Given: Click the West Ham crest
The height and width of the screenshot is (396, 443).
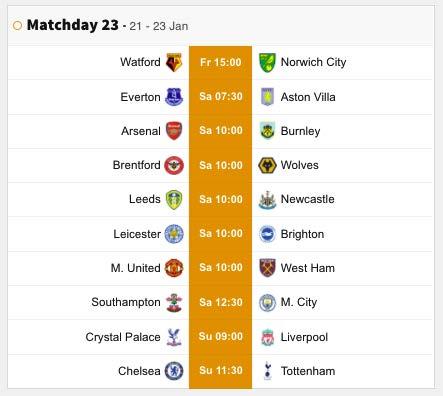Looking at the screenshot, I should click(267, 268).
